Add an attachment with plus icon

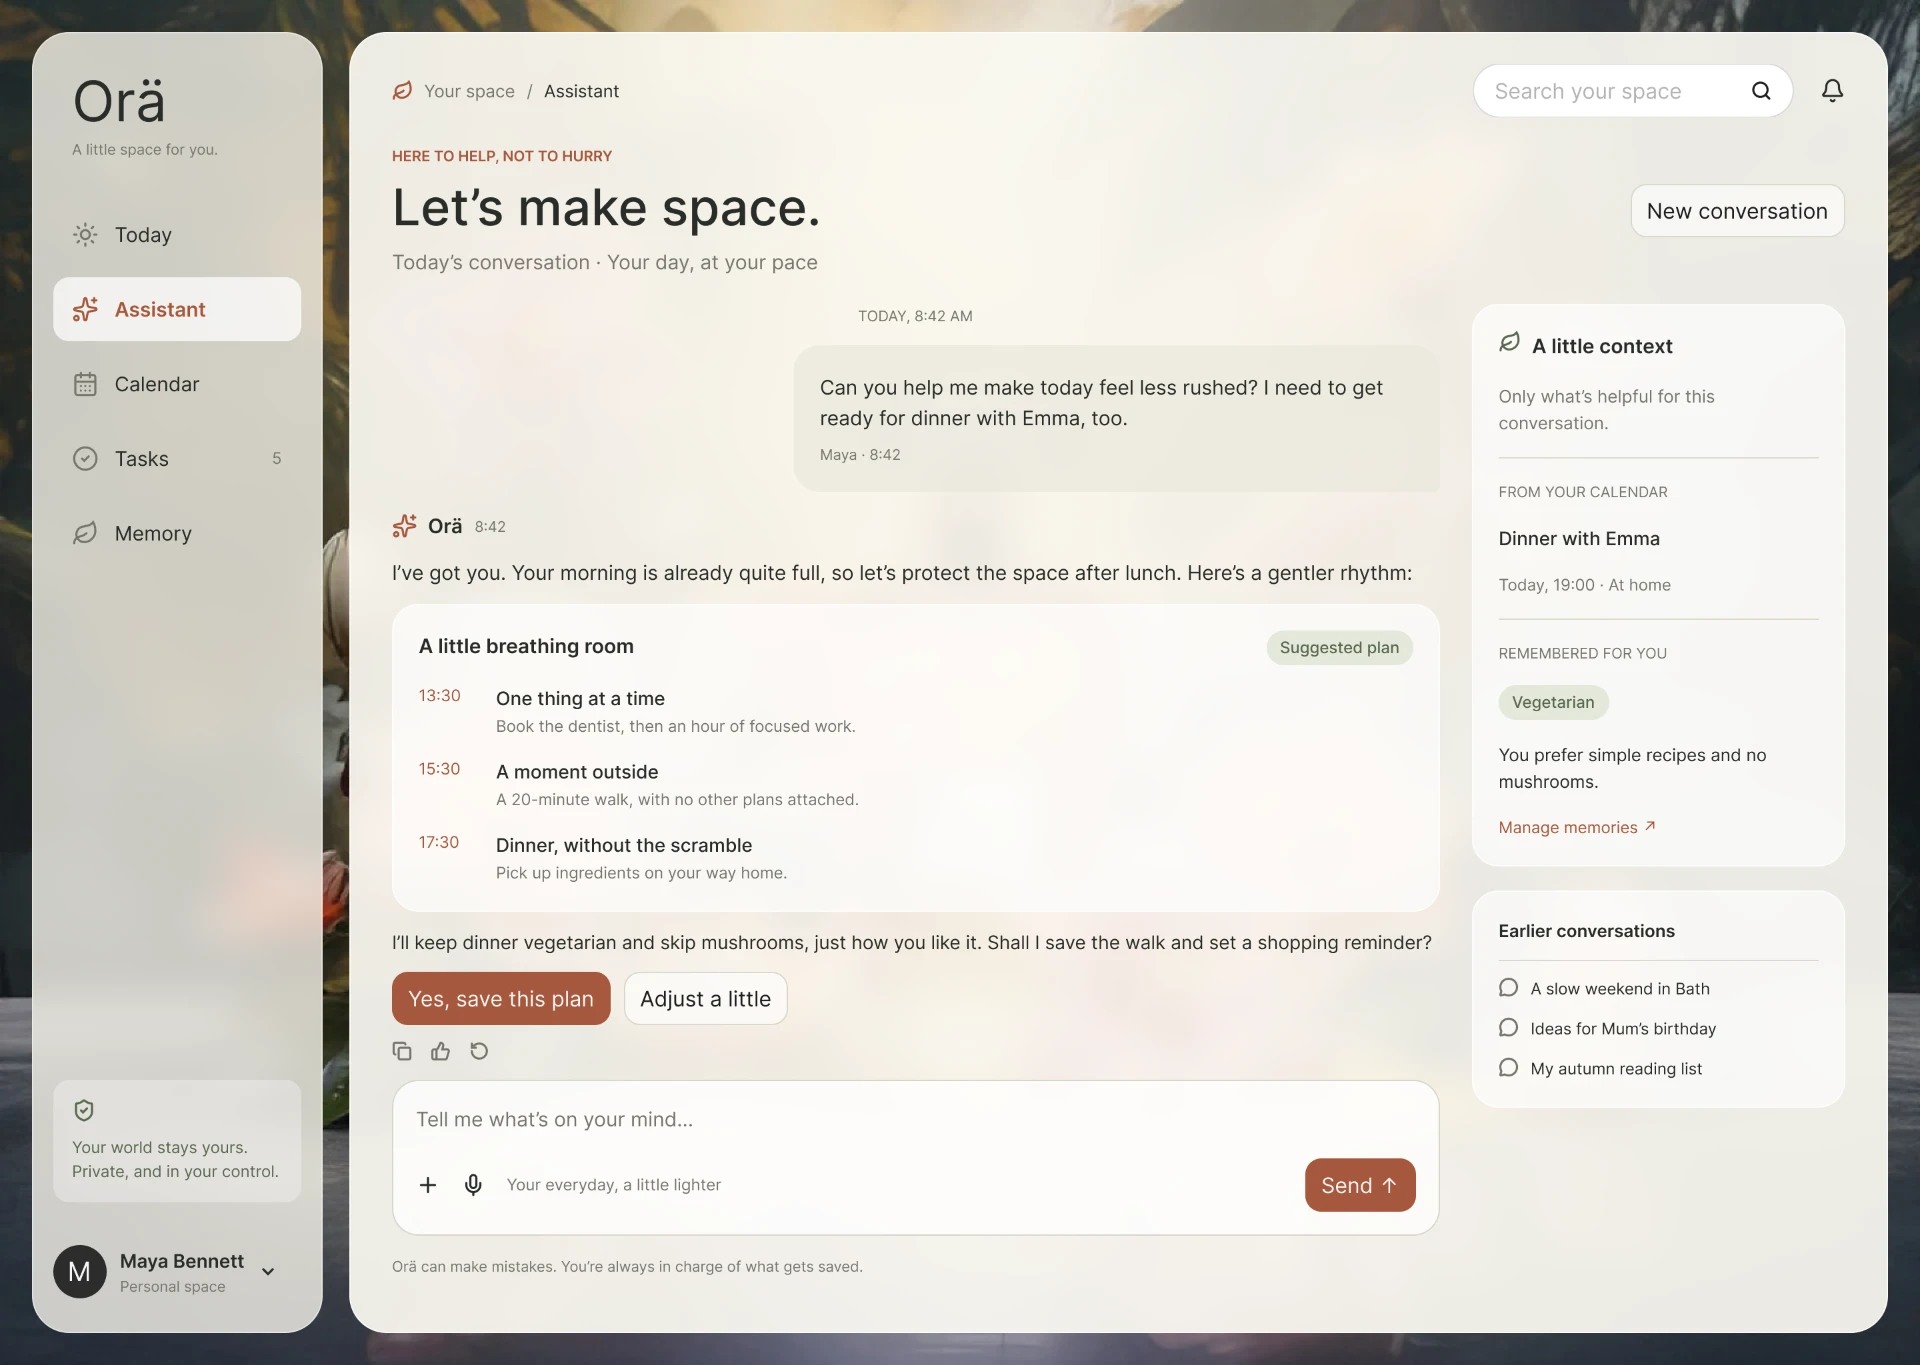point(428,1185)
